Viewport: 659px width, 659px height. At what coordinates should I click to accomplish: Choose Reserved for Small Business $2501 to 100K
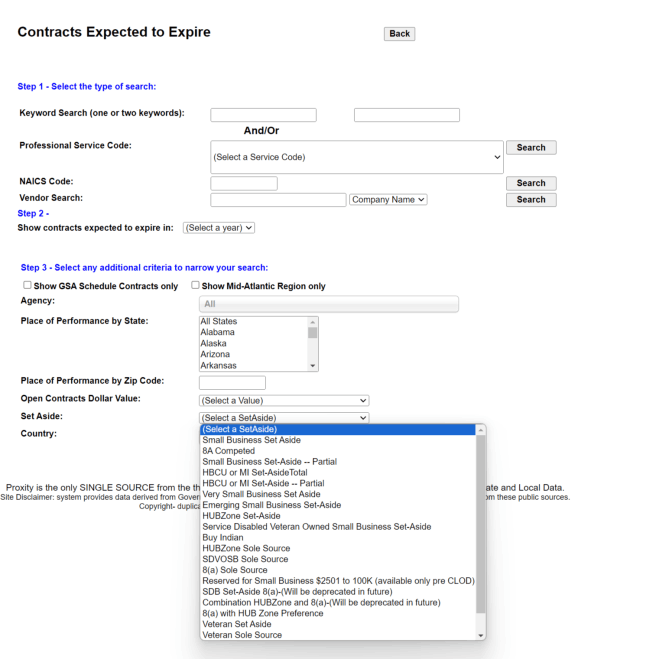338,581
